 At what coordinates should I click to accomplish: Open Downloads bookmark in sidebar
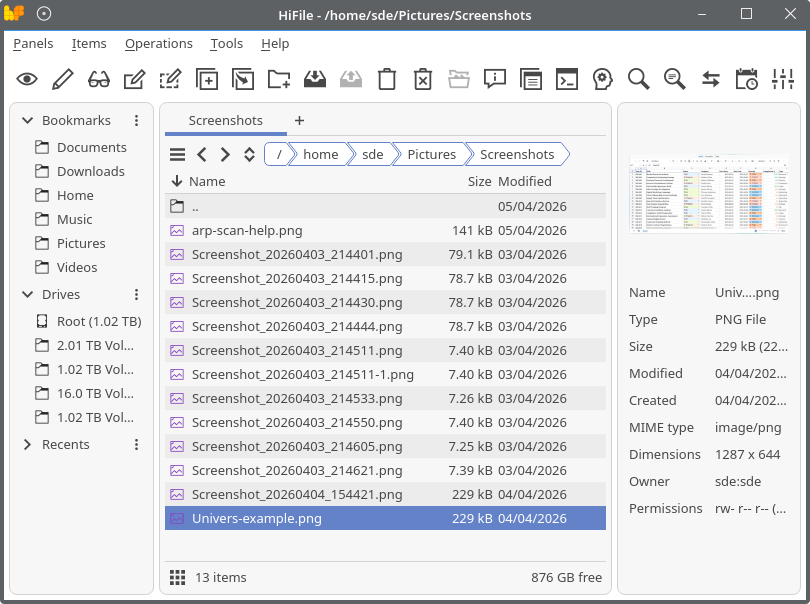[x=90, y=171]
